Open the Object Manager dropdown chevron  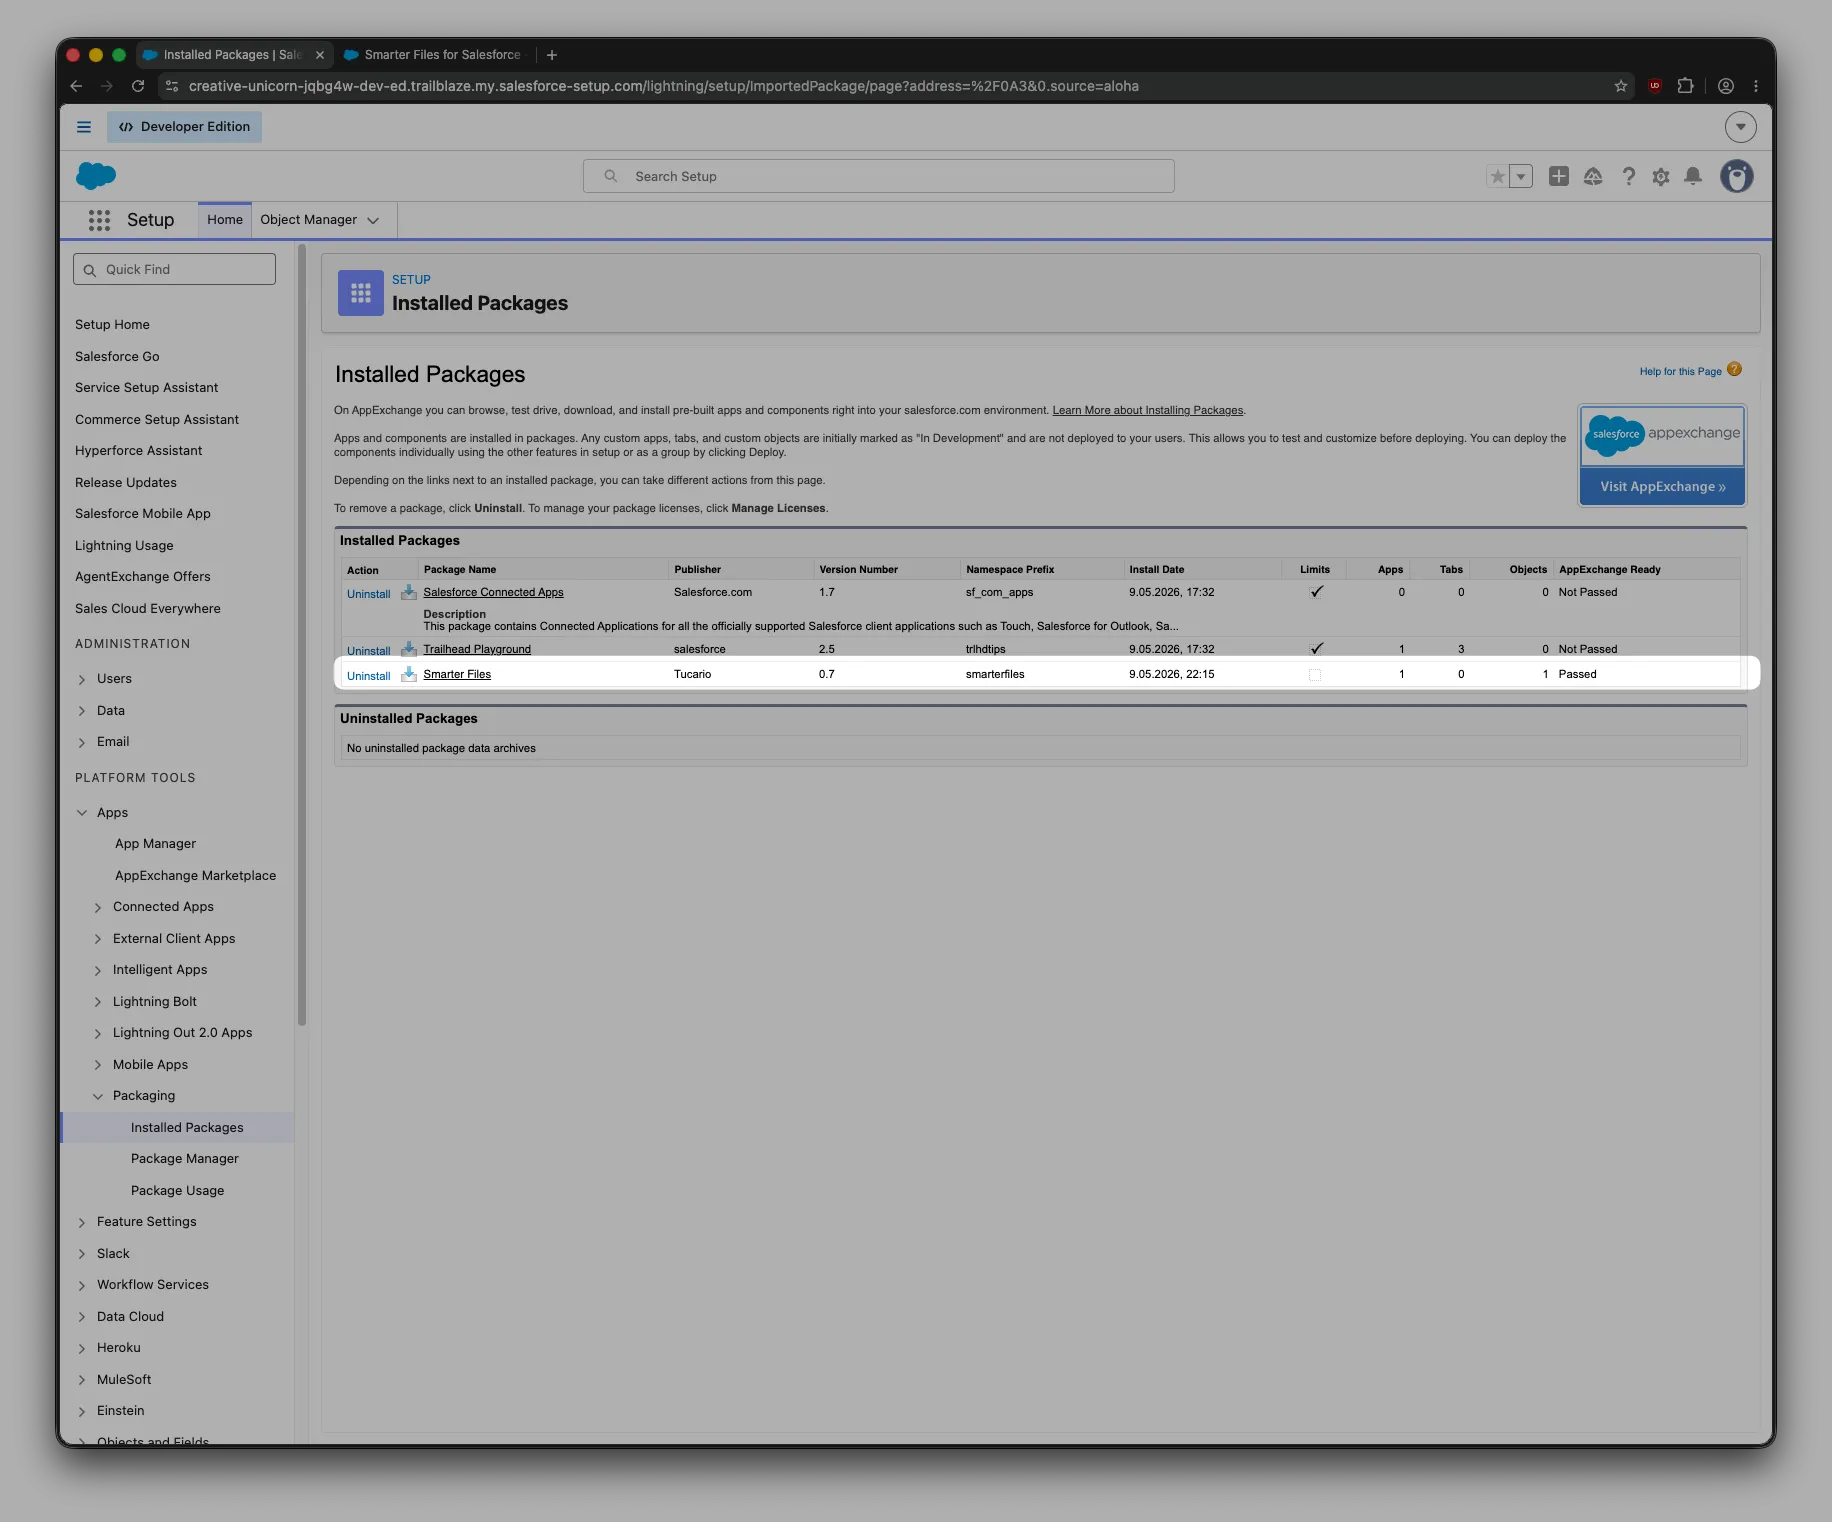coord(373,220)
